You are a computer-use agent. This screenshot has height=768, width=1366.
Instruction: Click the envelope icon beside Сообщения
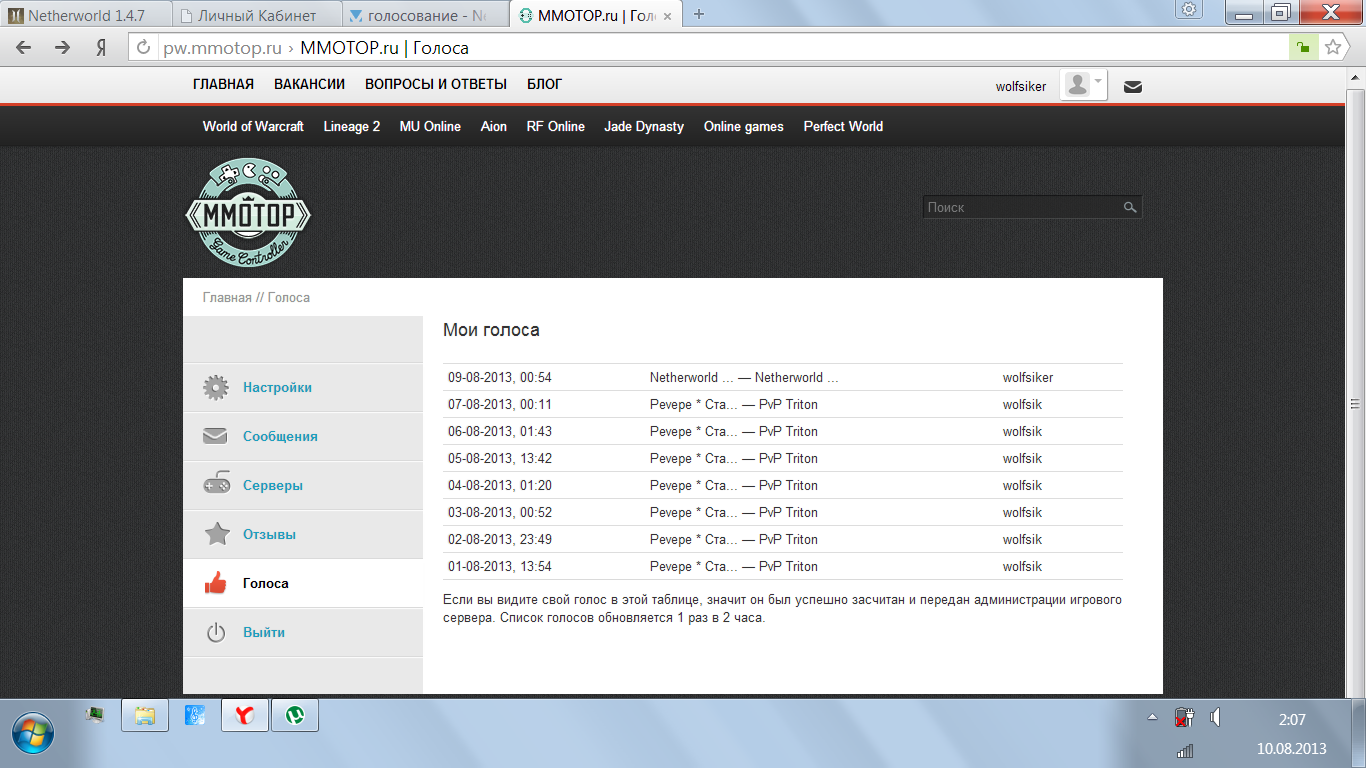[216, 436]
